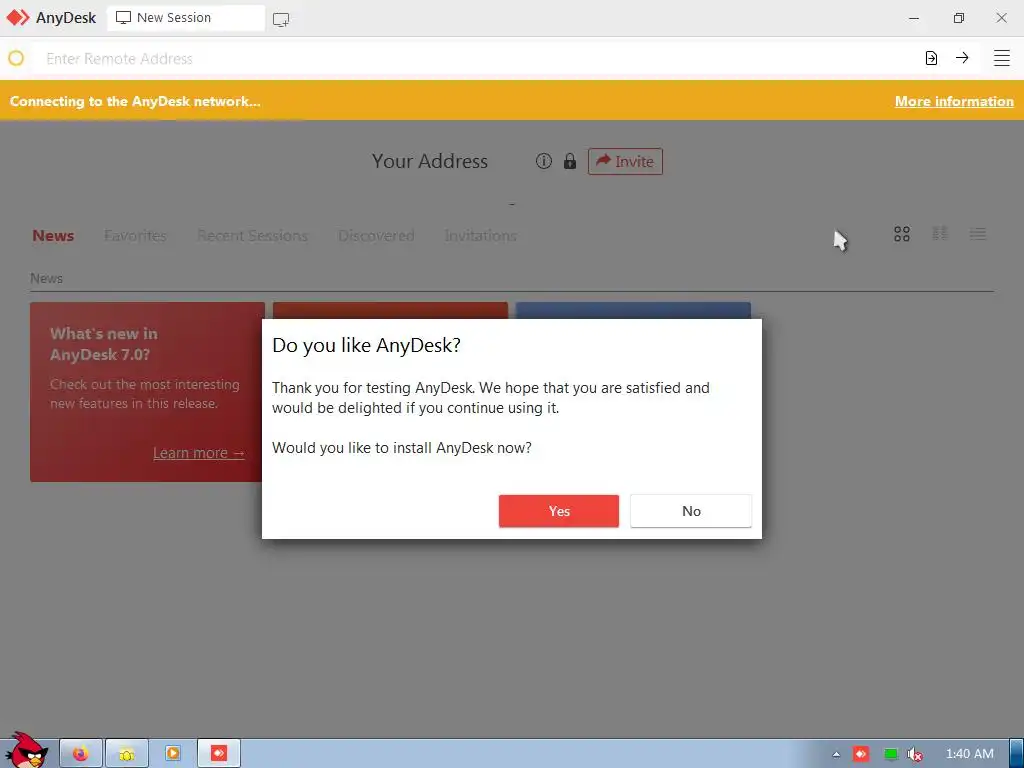Click the Your Address heading

pos(430,161)
